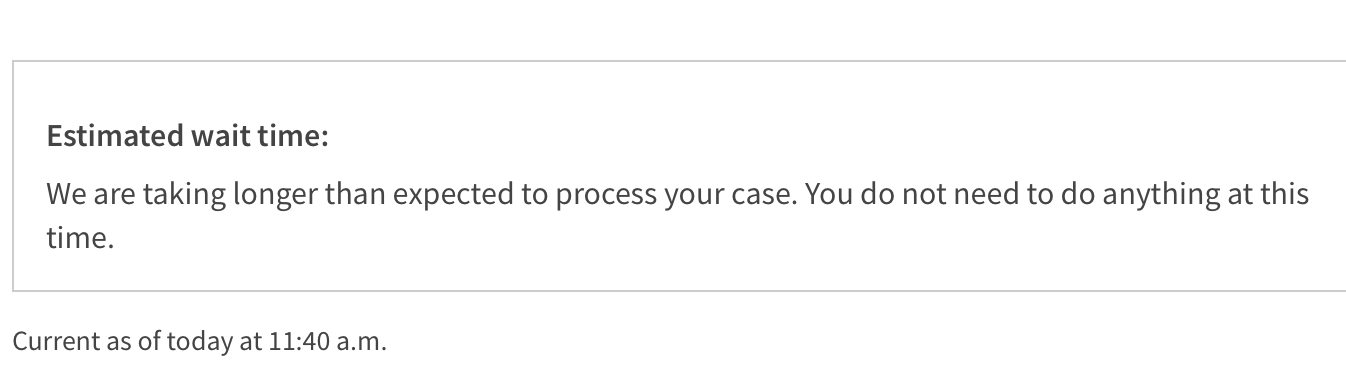Viewport: 1346px width, 392px height.
Task: Click the "Estimated wait time:" heading
Action: (x=187, y=136)
